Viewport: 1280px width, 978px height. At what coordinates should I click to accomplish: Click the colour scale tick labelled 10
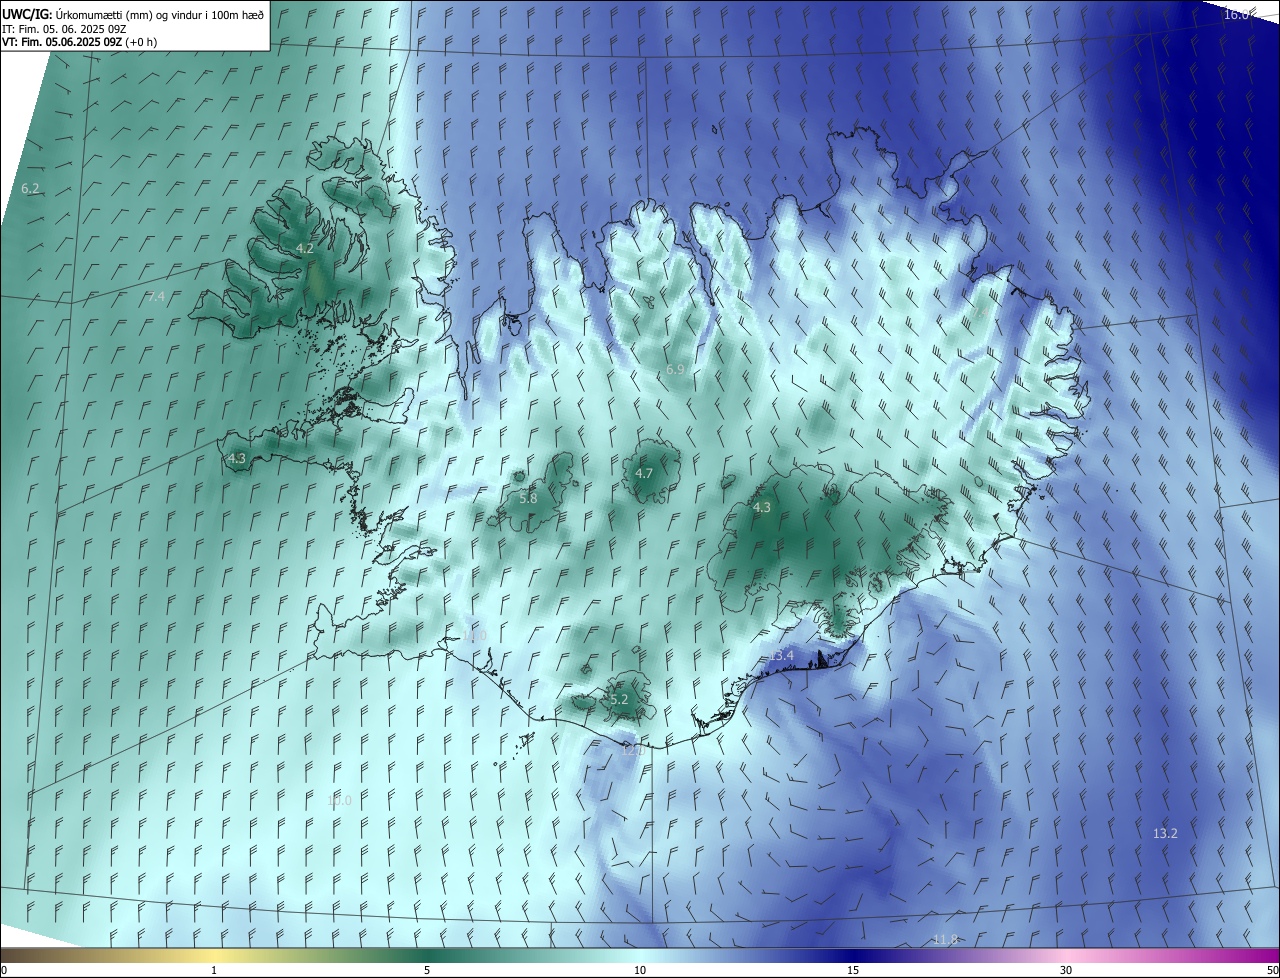(640, 970)
